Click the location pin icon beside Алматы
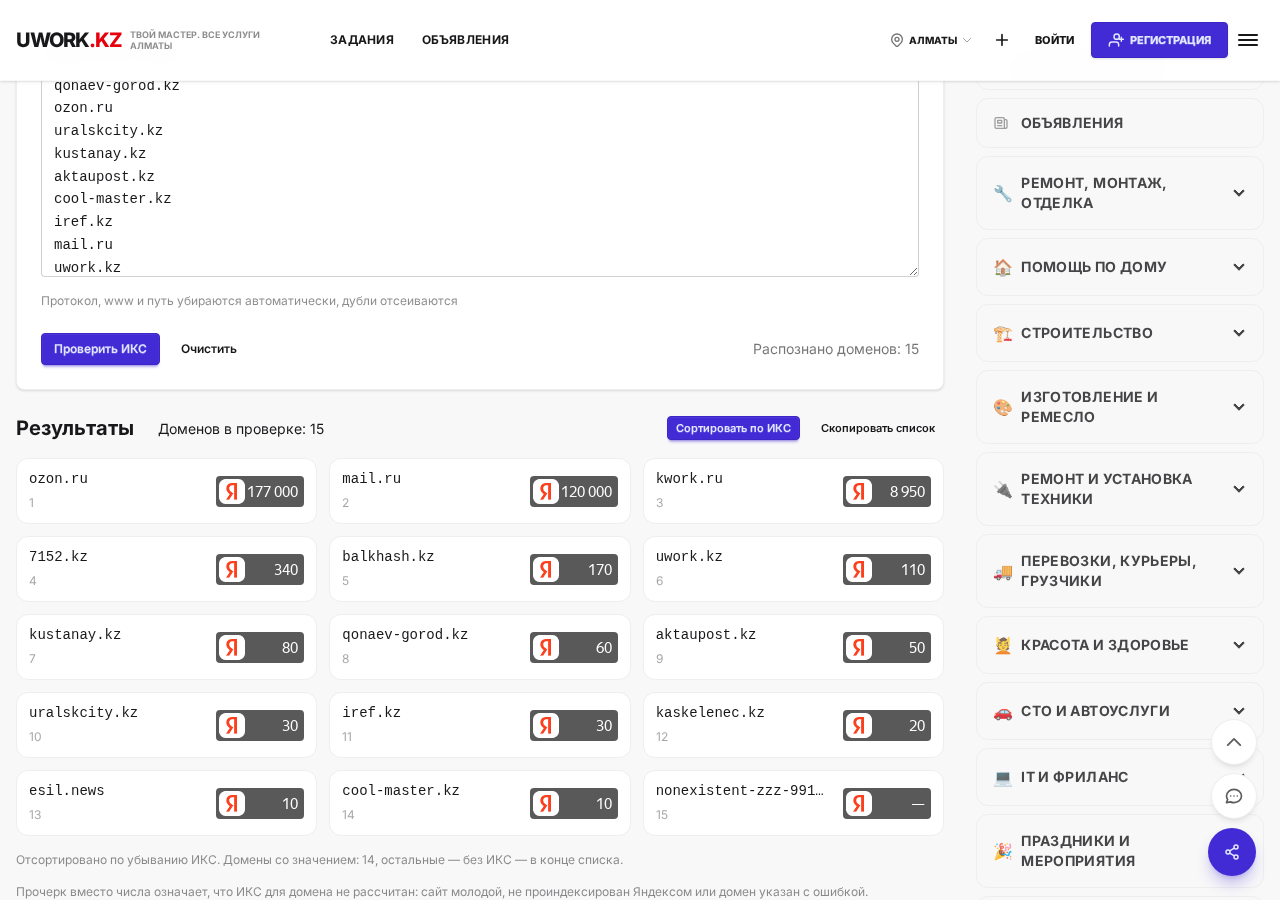The image size is (1280, 900). pyautogui.click(x=897, y=40)
